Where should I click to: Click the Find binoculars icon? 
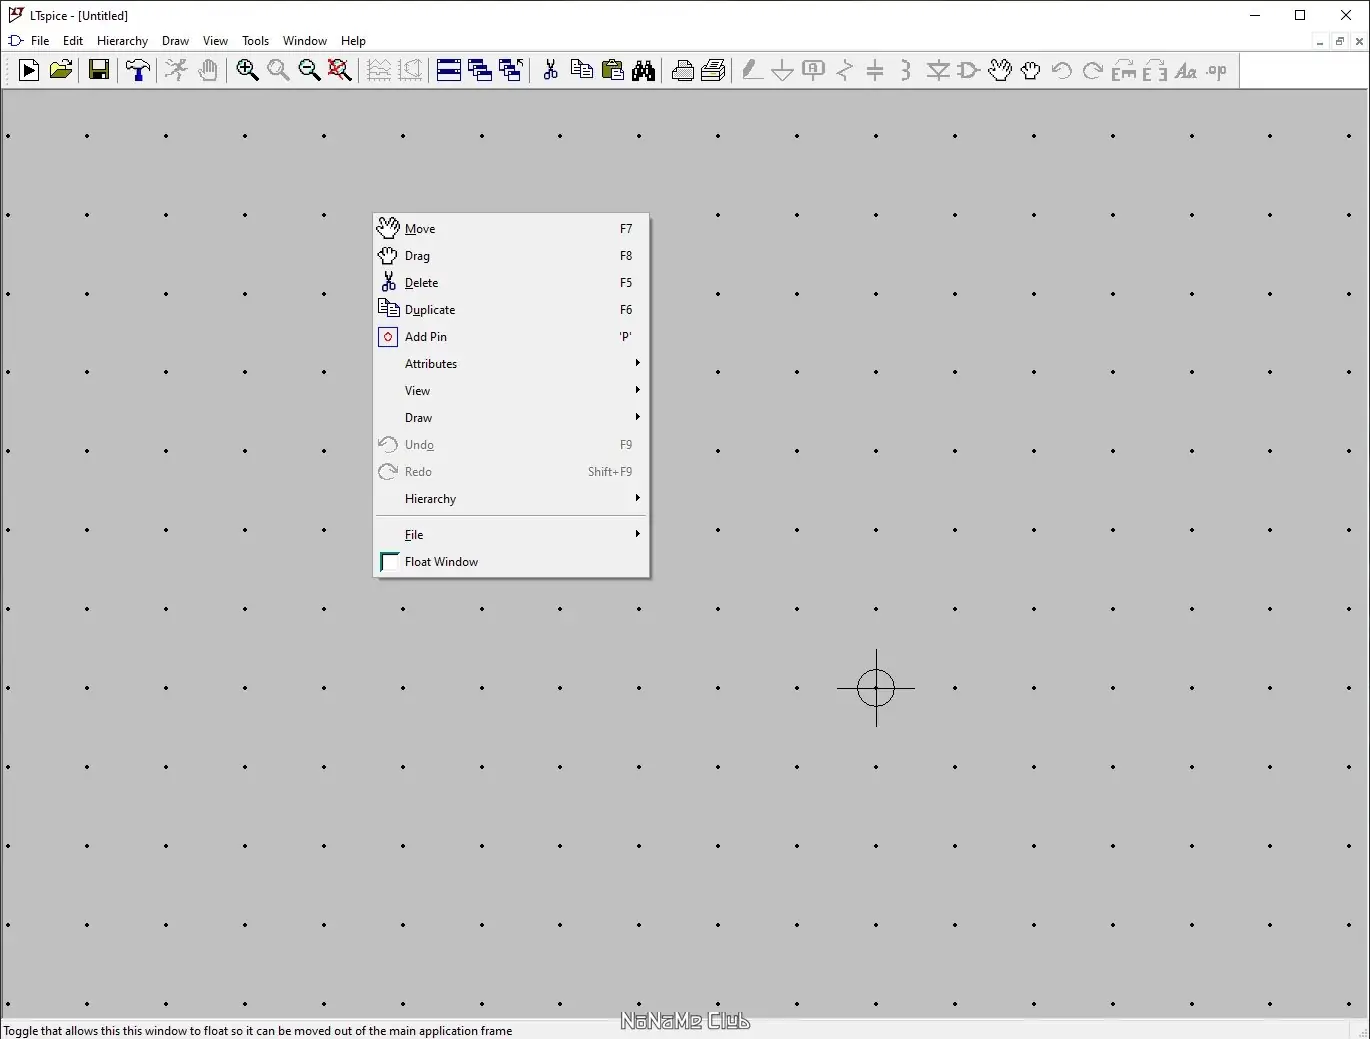tap(643, 70)
